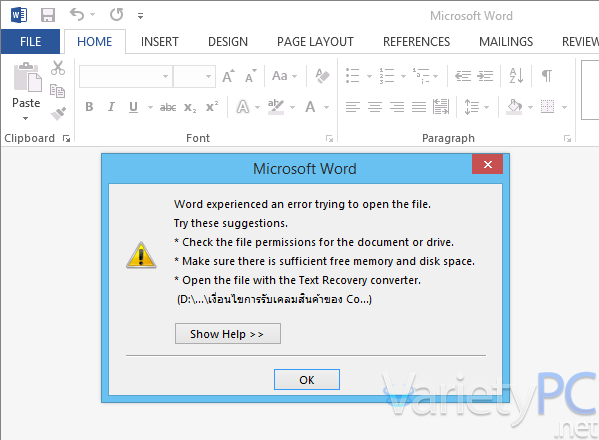Open the undo history dropdown arrow
This screenshot has width=599, height=440.
click(x=92, y=15)
